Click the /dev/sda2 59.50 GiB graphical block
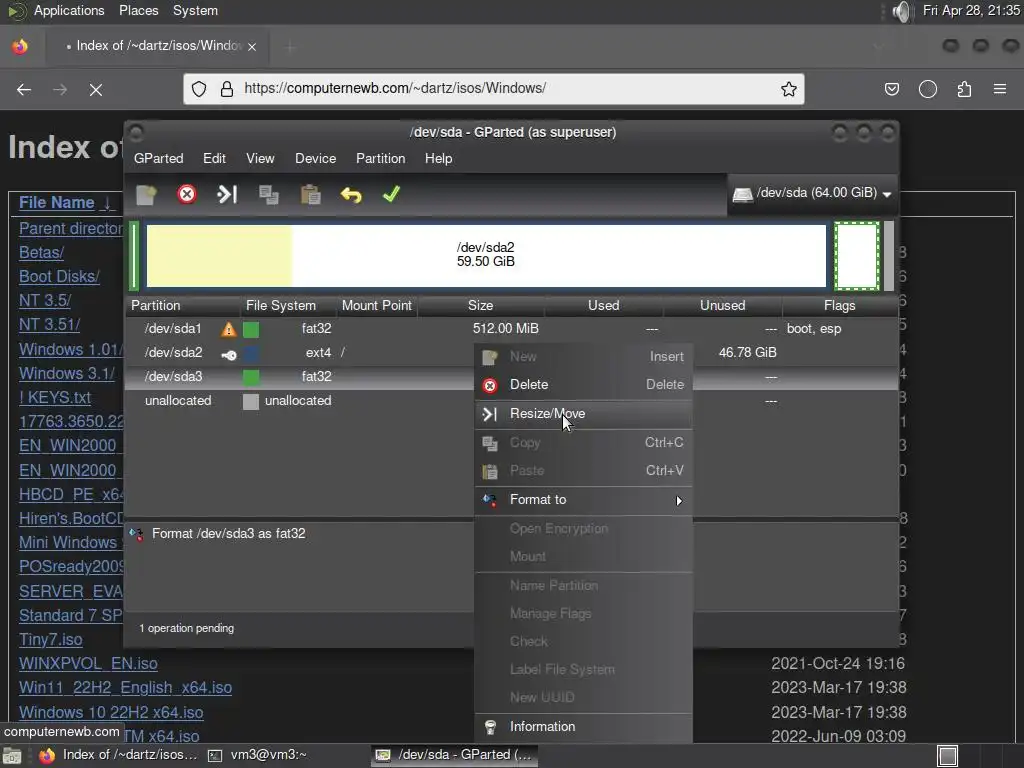 point(487,255)
